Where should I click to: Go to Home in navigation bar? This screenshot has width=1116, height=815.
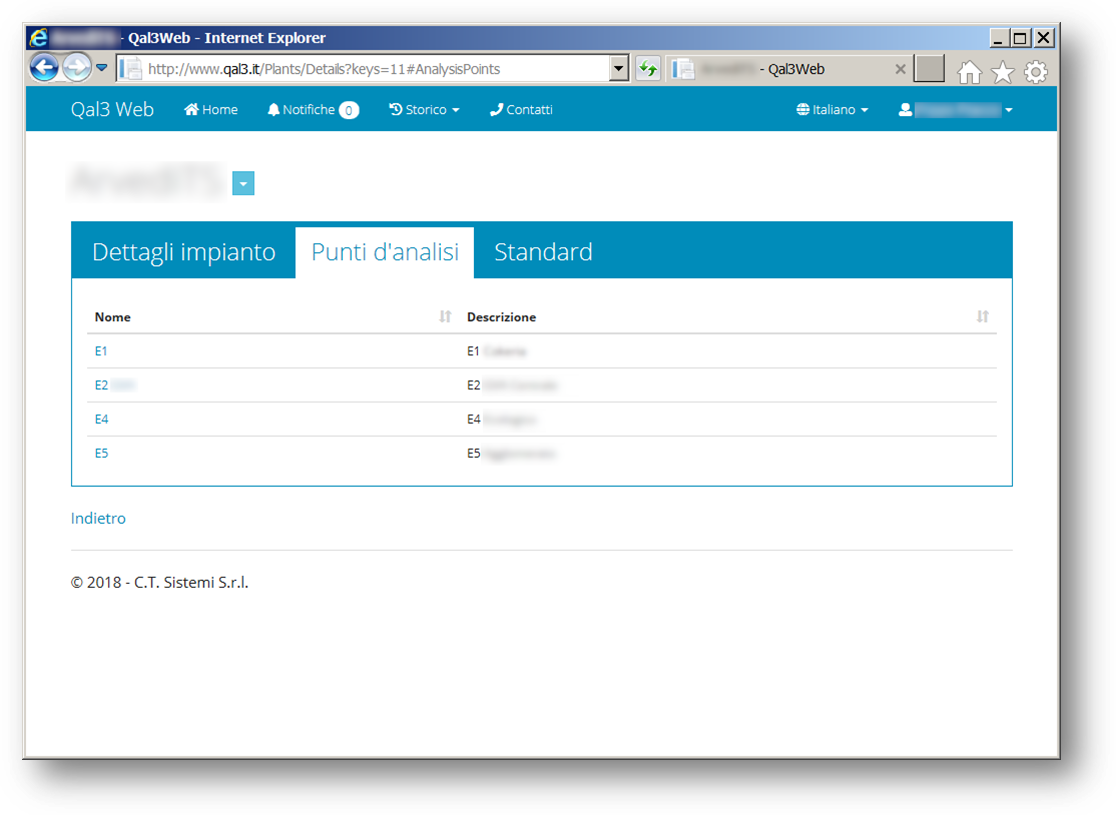coord(211,110)
